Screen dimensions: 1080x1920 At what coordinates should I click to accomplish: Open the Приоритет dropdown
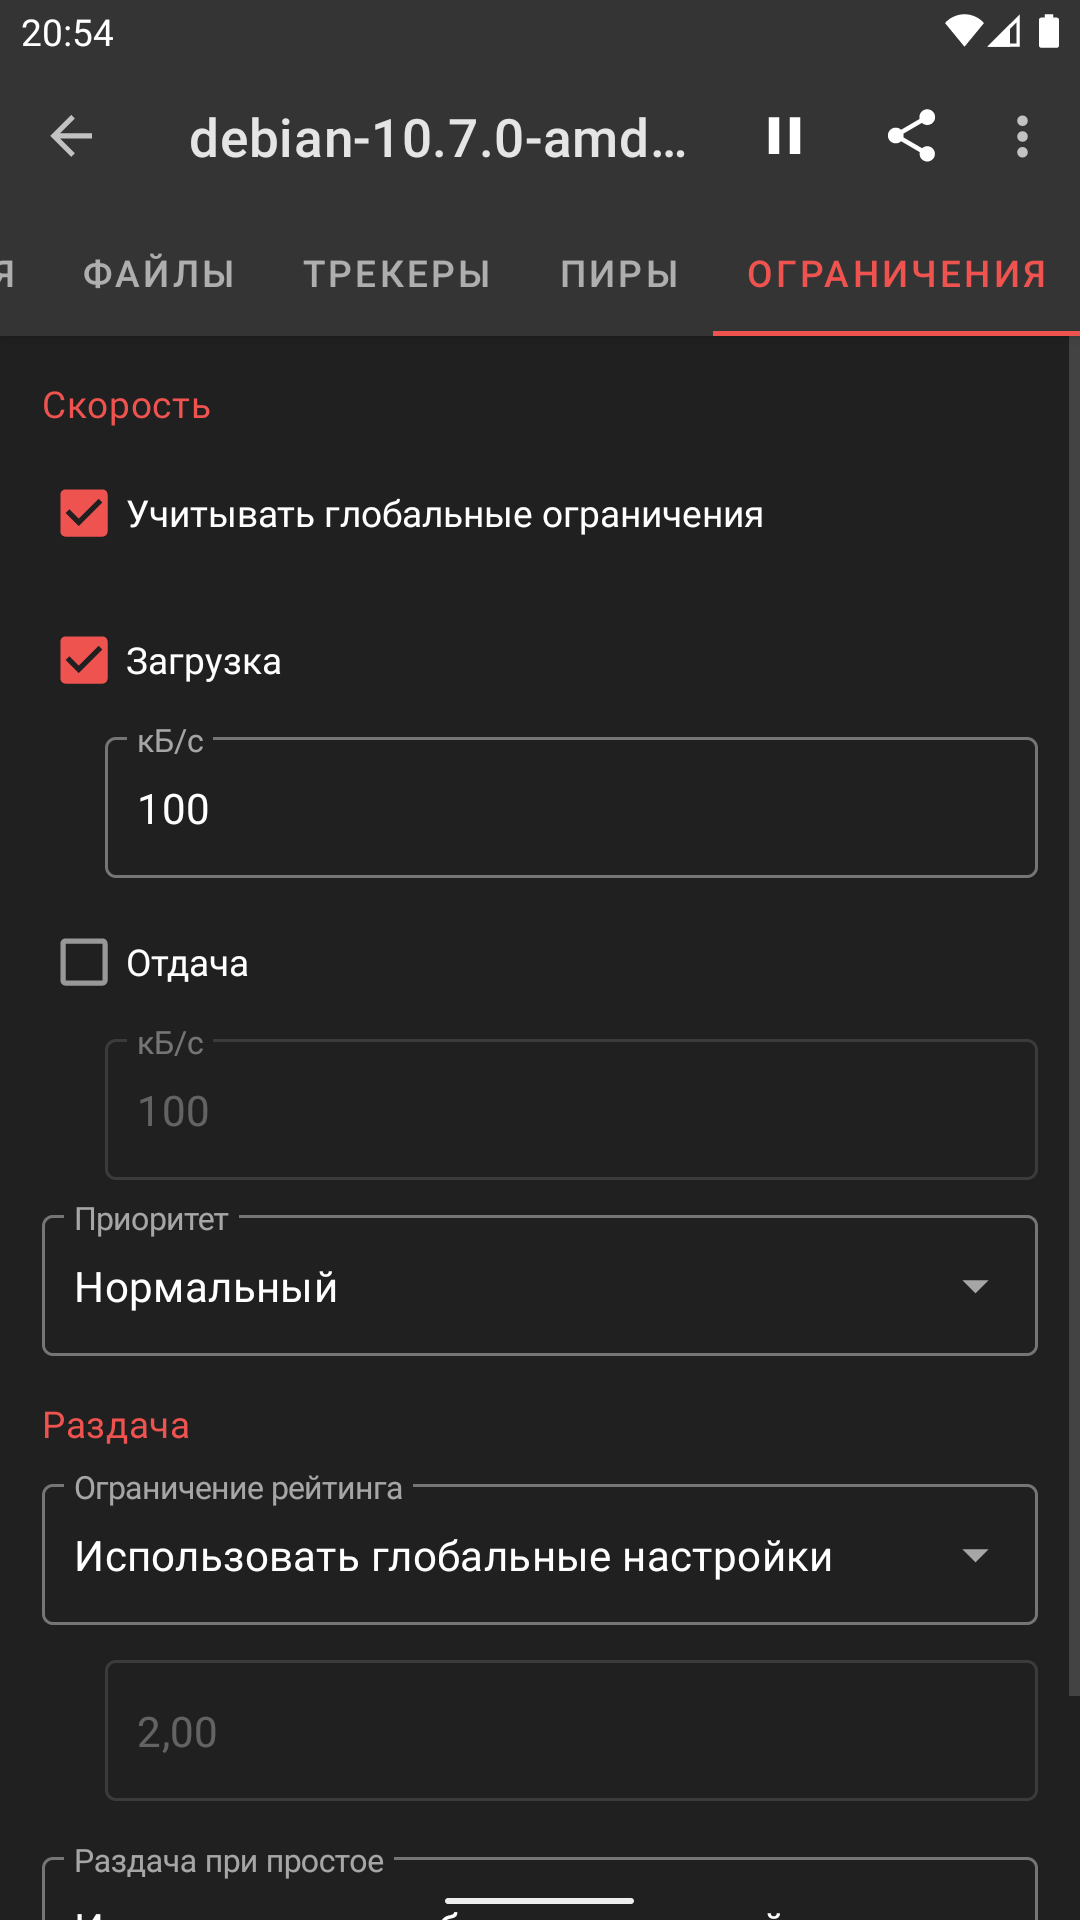pyautogui.click(x=540, y=1286)
